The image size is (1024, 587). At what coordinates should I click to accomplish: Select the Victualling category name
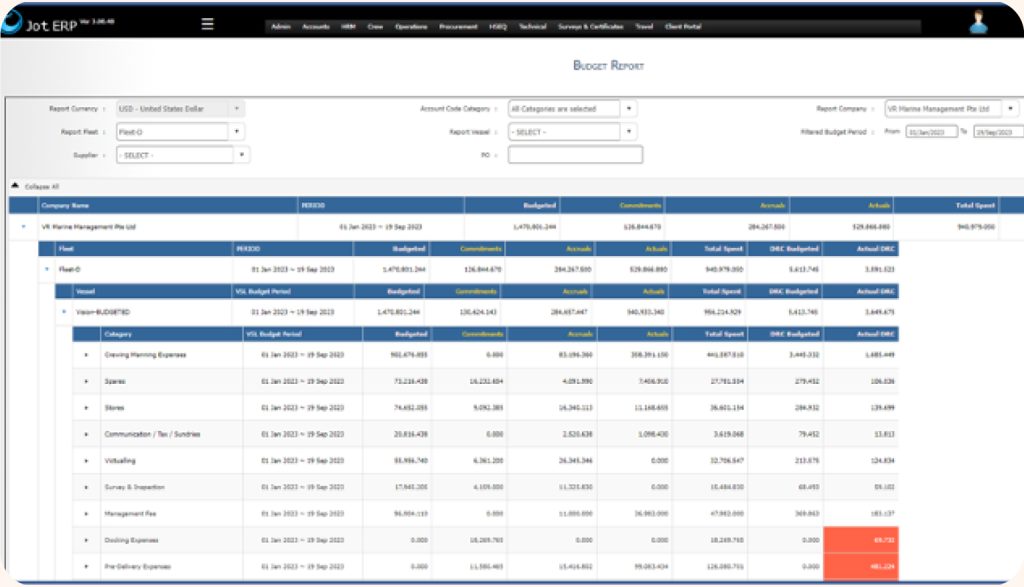pyautogui.click(x=120, y=461)
